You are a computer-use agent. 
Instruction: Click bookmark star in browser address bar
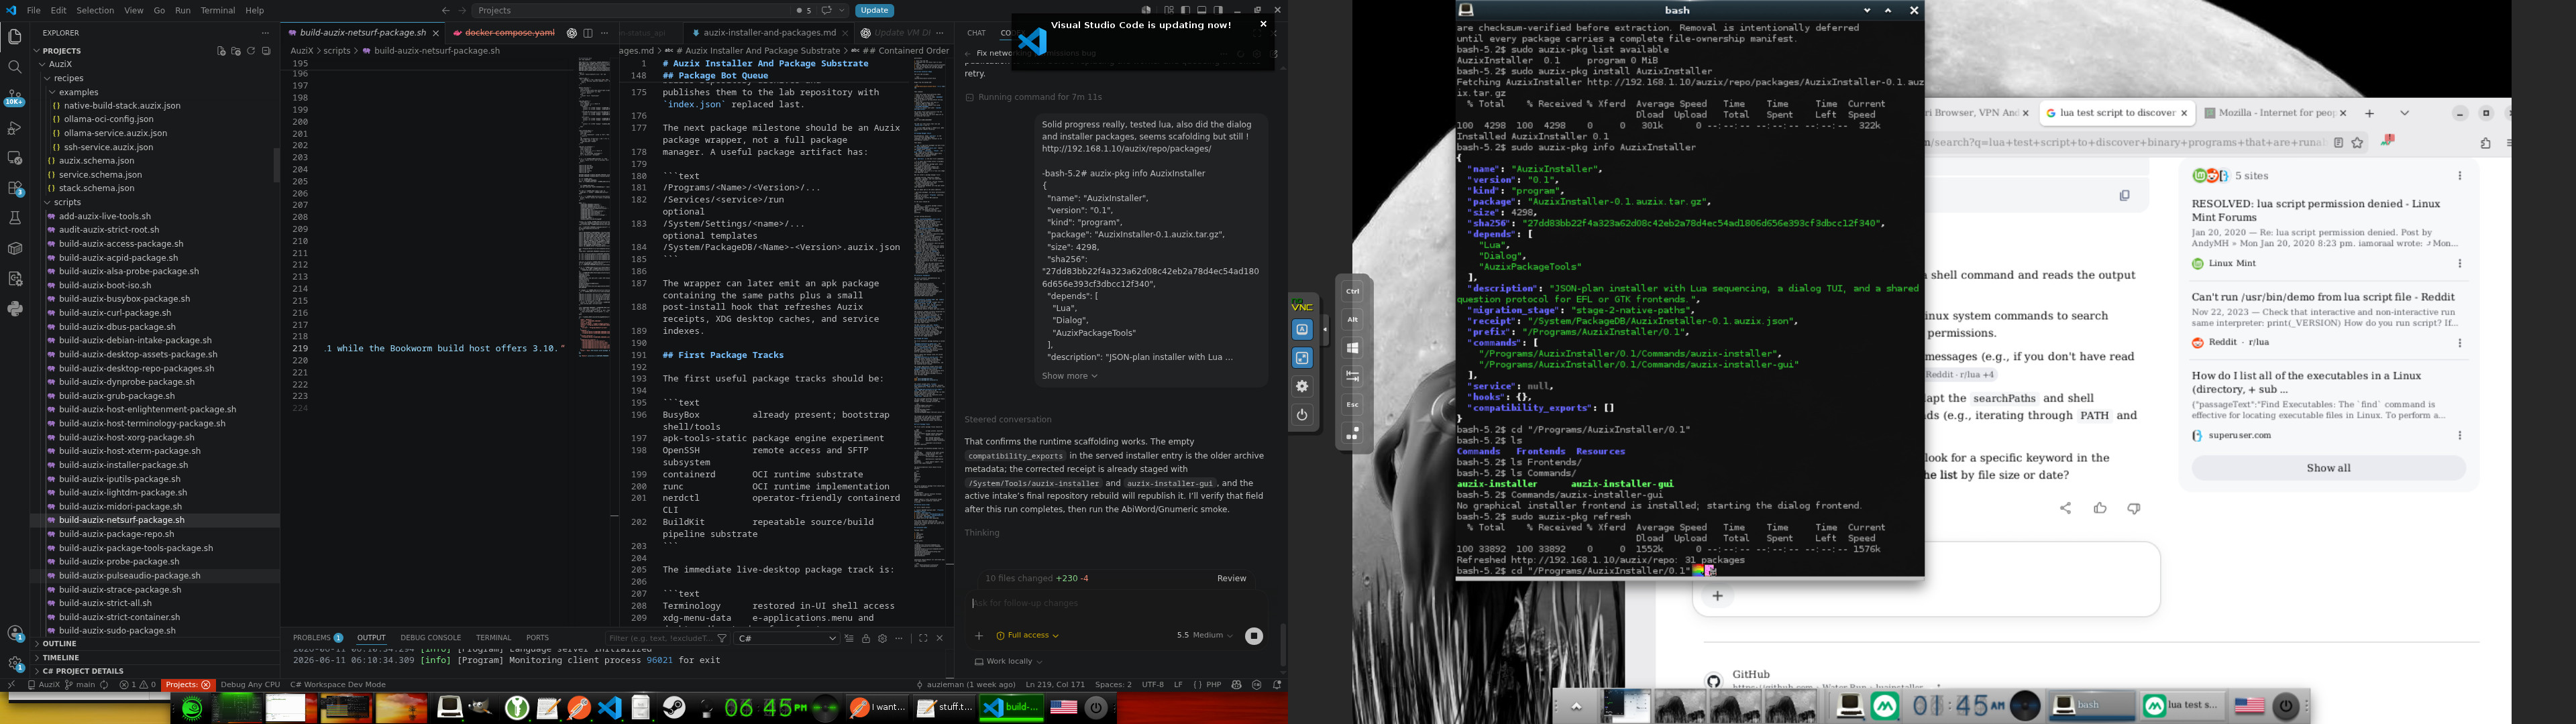click(x=2357, y=143)
